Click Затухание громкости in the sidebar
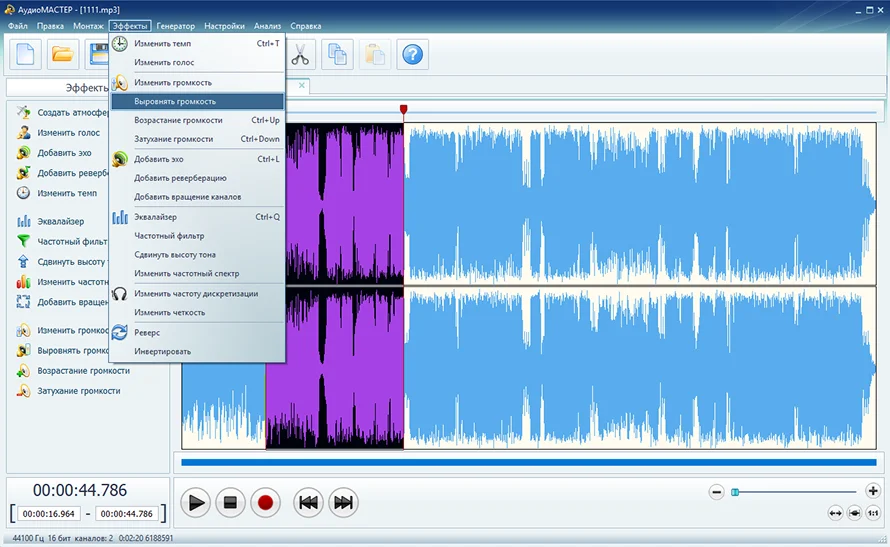This screenshot has height=547, width=890. [78, 391]
